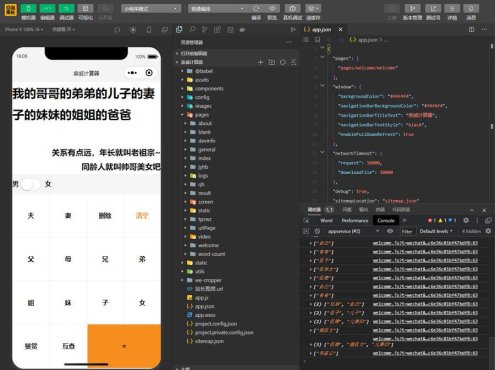The height and width of the screenshot is (370, 495).
Task: Toggle the 模拟器 simulator panel button
Action: coord(29,8)
